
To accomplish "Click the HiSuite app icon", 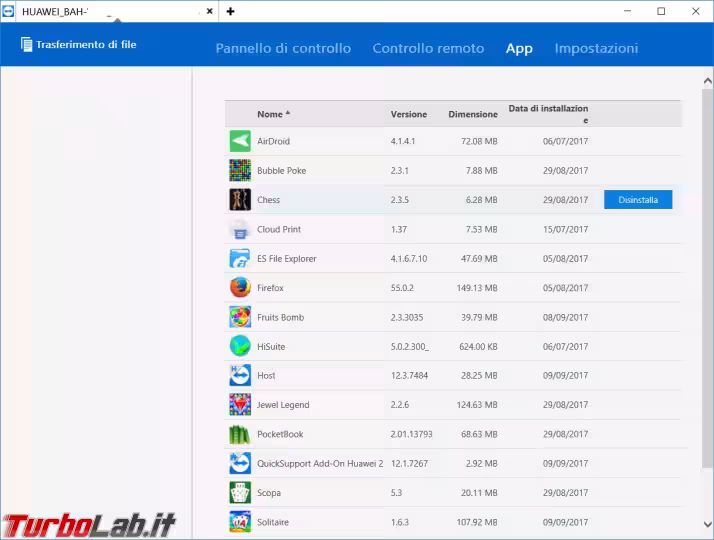I will coord(240,346).
